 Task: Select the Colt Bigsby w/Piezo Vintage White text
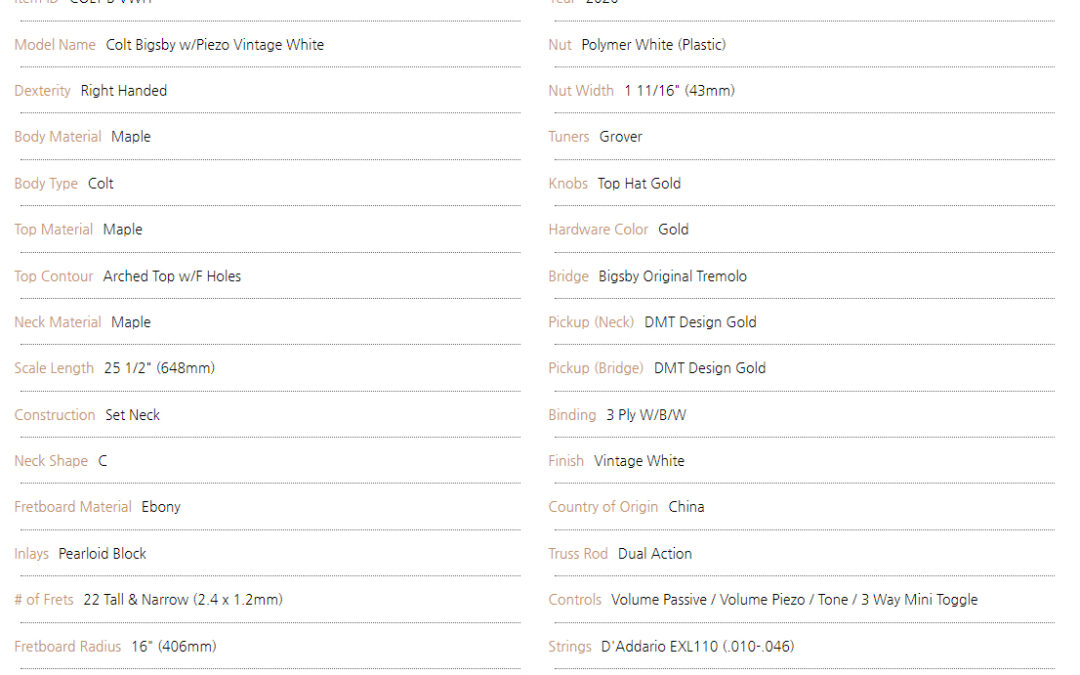click(215, 45)
